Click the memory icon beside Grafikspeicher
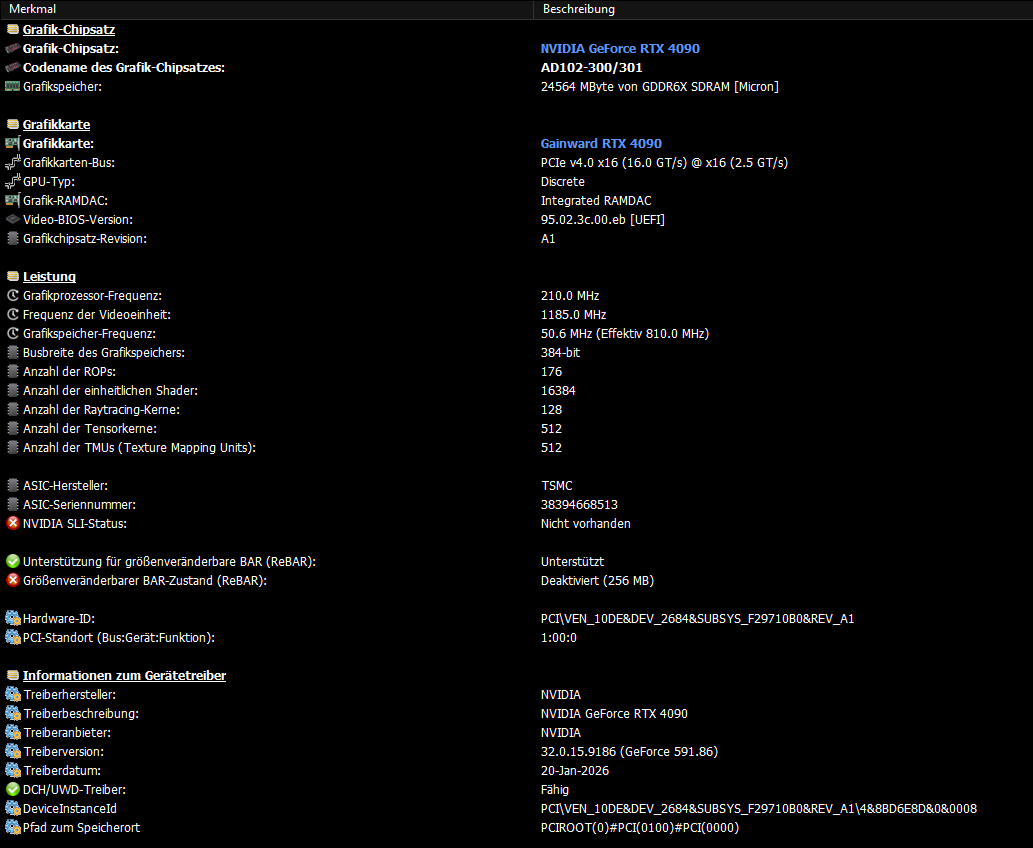The height and width of the screenshot is (848, 1033). (x=12, y=86)
